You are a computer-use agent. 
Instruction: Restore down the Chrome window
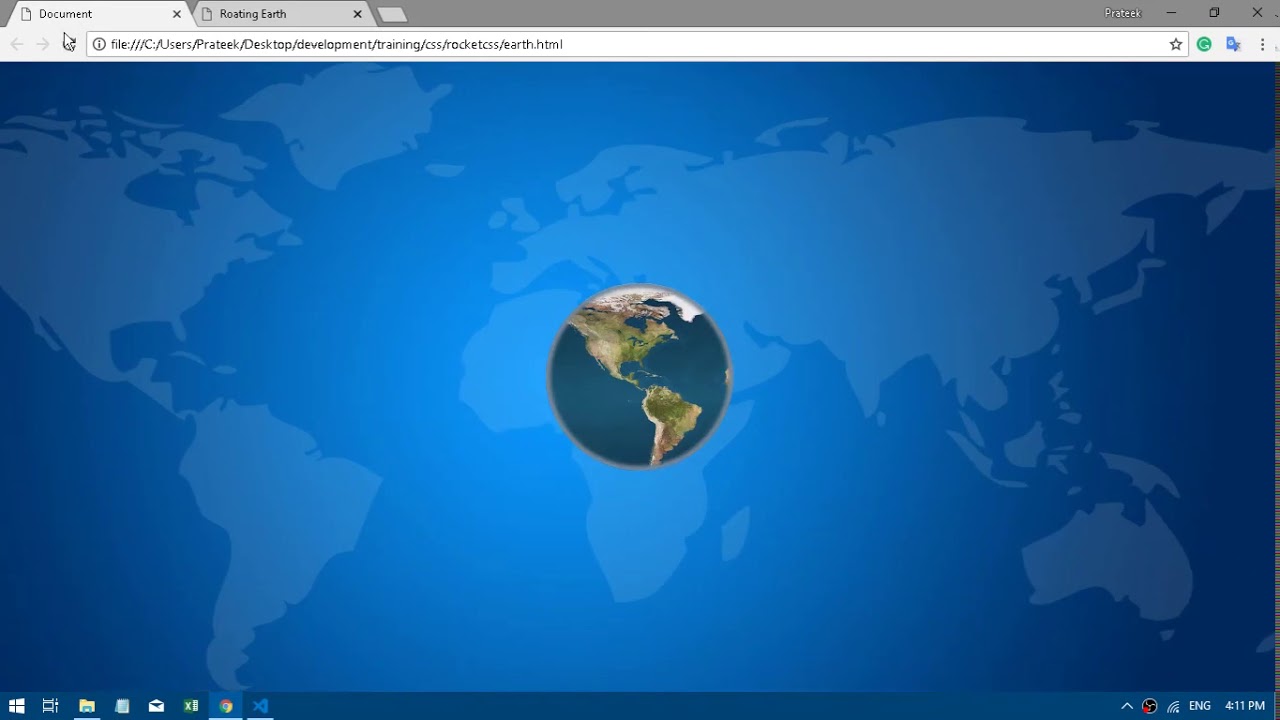point(1214,13)
